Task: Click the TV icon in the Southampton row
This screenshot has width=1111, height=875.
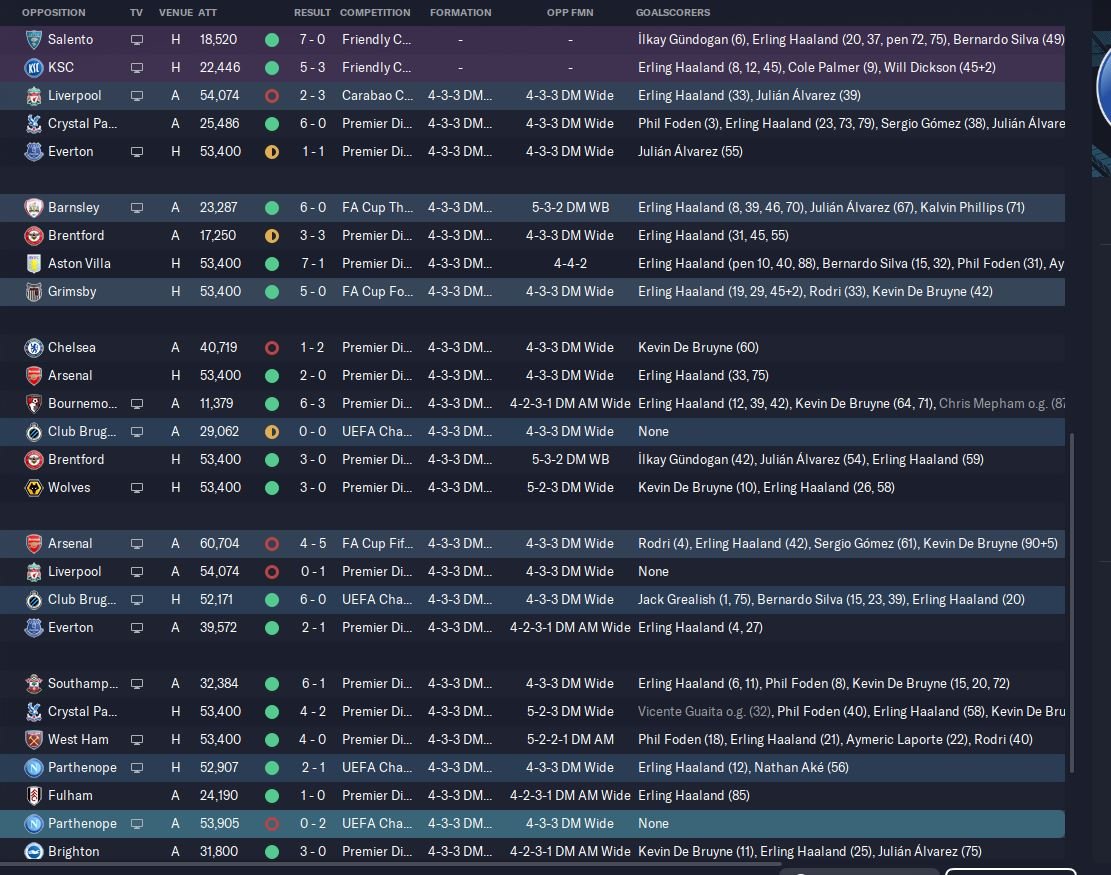Action: [x=137, y=684]
